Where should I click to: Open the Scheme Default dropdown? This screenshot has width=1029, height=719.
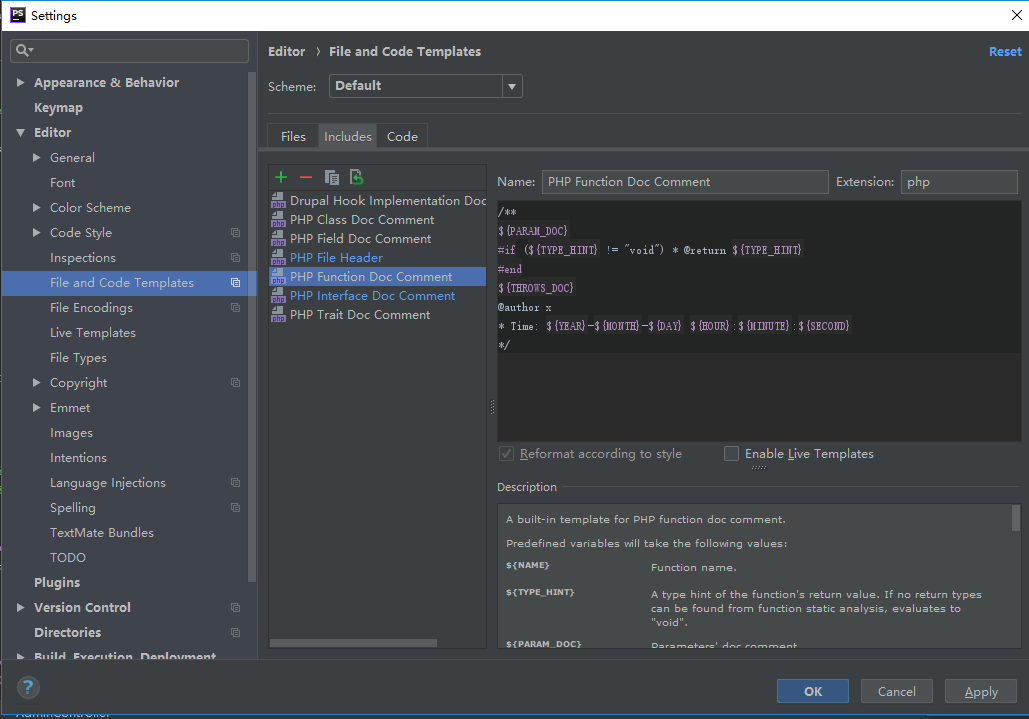[x=425, y=86]
